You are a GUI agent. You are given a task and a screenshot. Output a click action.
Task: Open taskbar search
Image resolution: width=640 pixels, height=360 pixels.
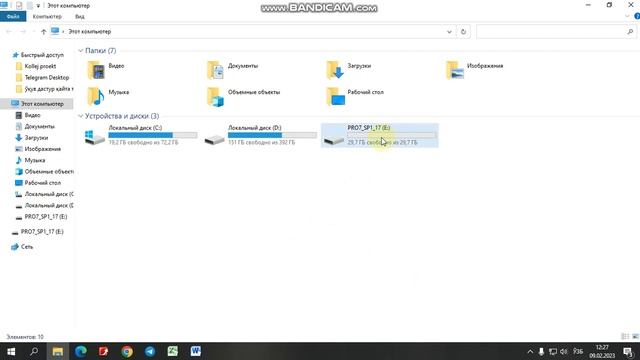[x=34, y=351]
